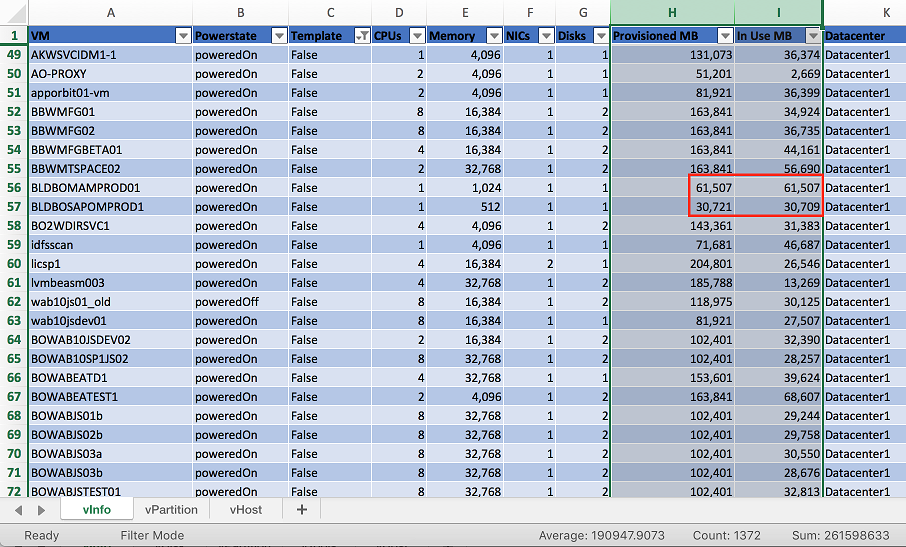Viewport: 906px width, 547px height.
Task: Open the Powerstate column filter dropdown
Action: (279, 36)
